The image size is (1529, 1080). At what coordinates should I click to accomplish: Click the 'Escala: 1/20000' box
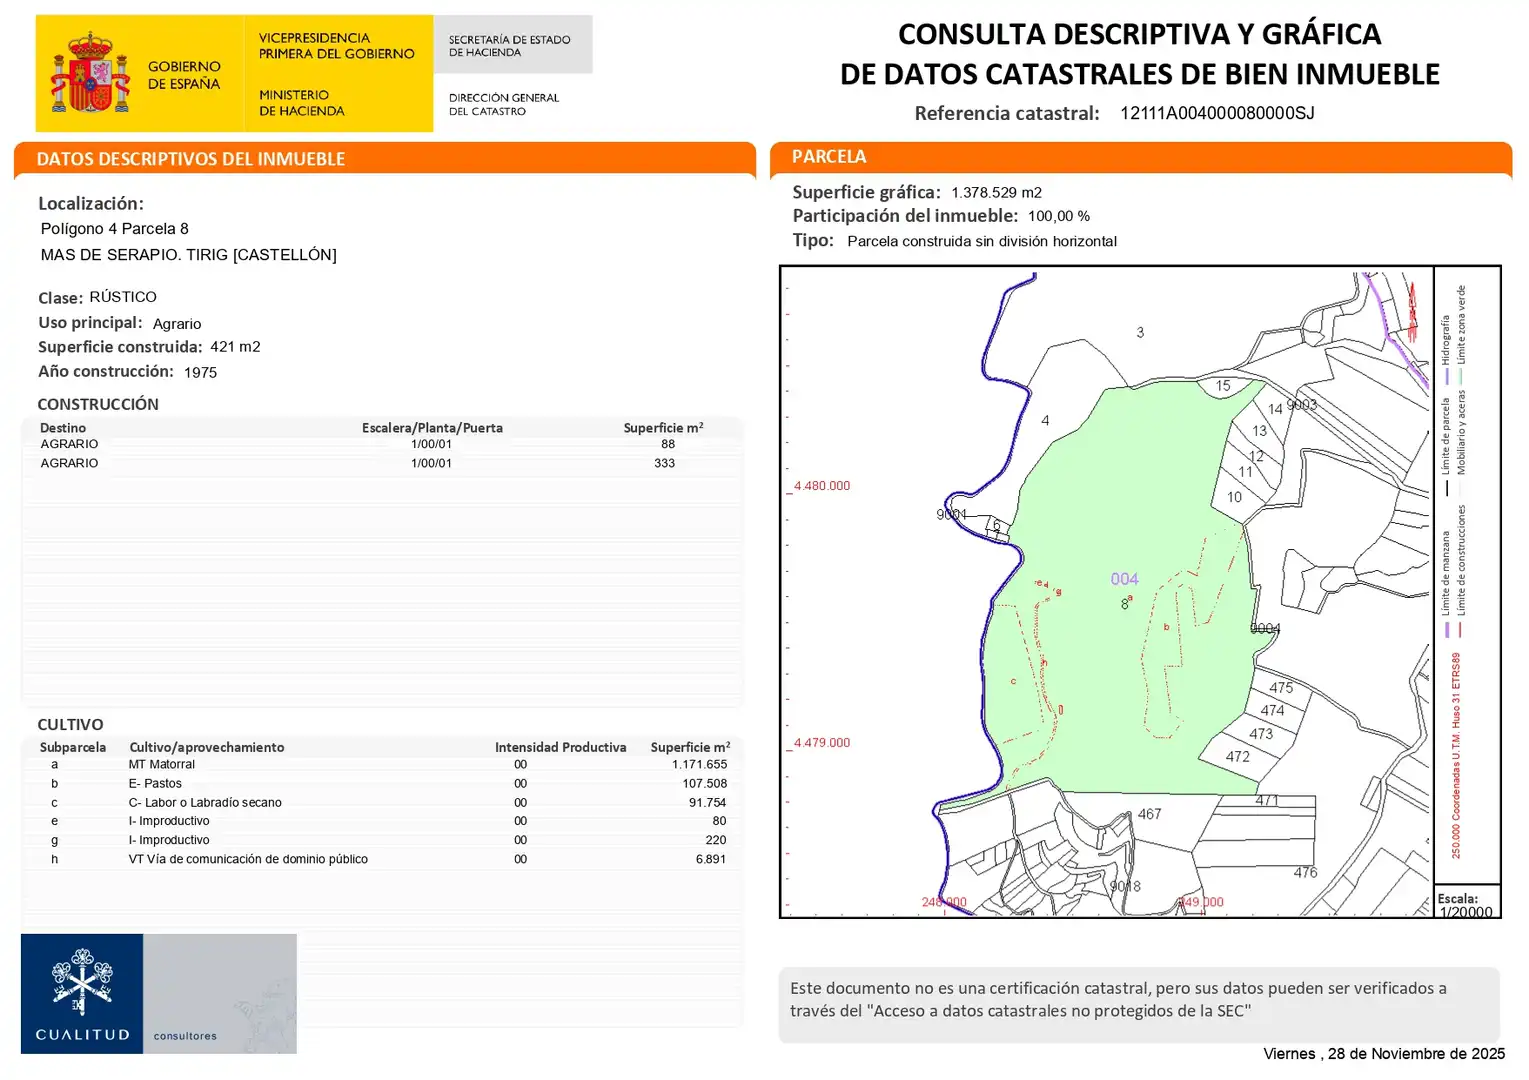coord(1466,903)
